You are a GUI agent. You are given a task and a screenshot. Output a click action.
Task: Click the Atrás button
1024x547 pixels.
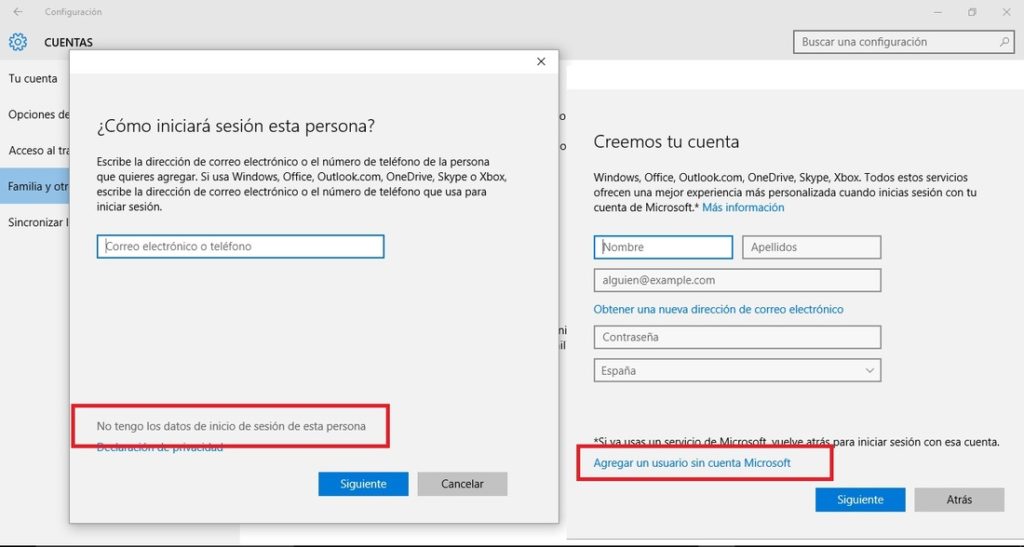point(959,499)
